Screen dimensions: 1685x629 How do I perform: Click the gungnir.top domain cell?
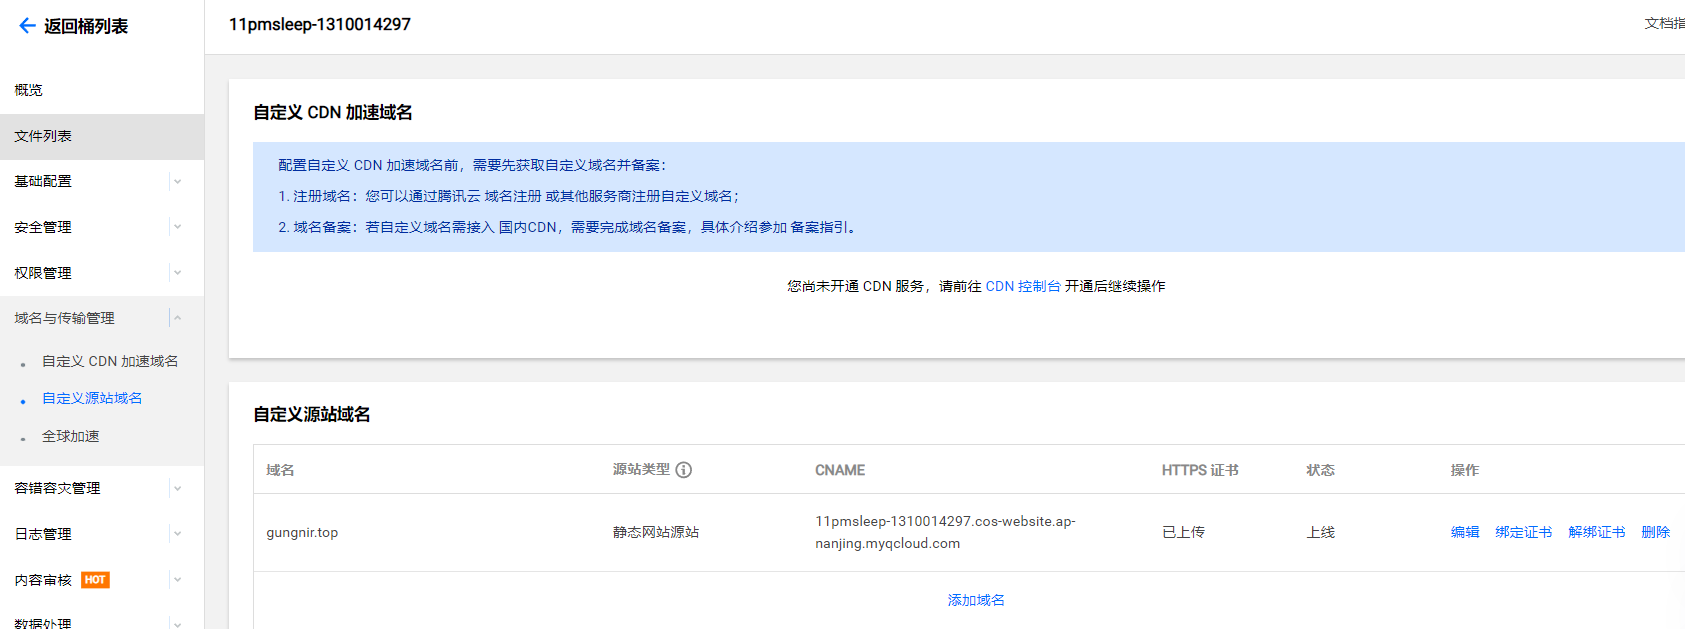click(x=302, y=533)
